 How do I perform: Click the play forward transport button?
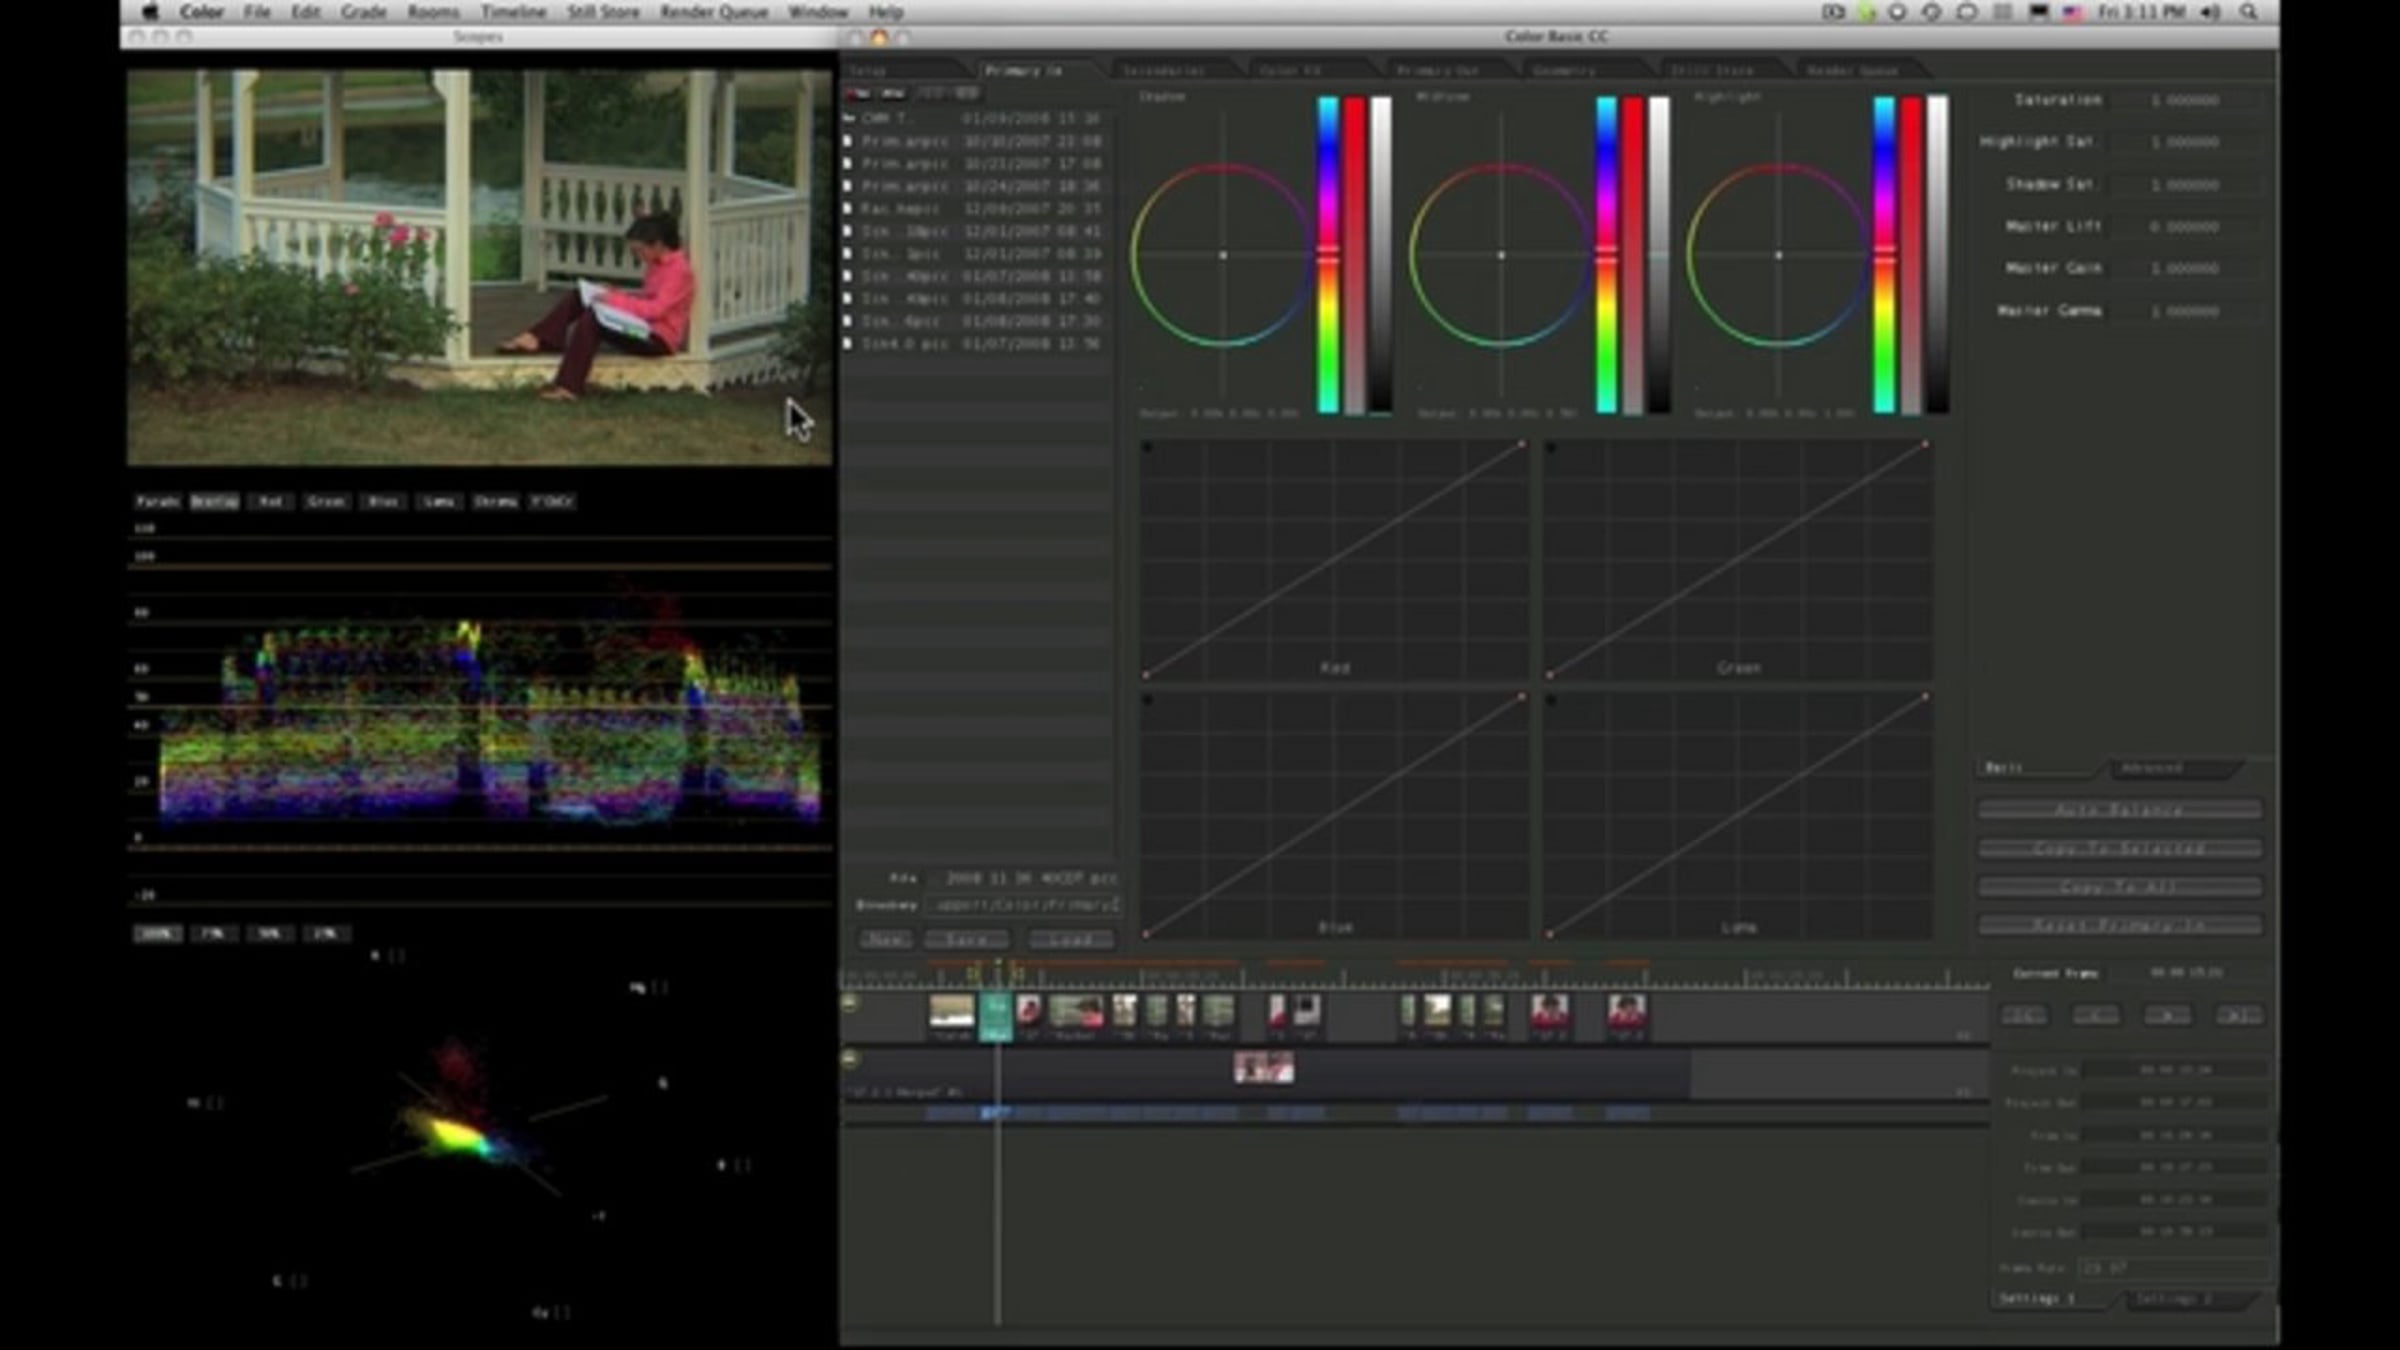[2167, 1015]
